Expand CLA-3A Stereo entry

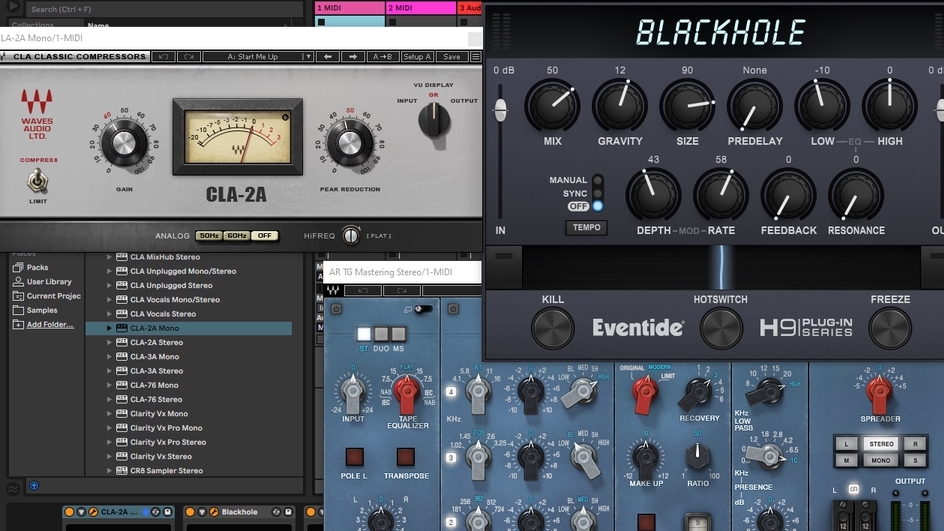(109, 371)
